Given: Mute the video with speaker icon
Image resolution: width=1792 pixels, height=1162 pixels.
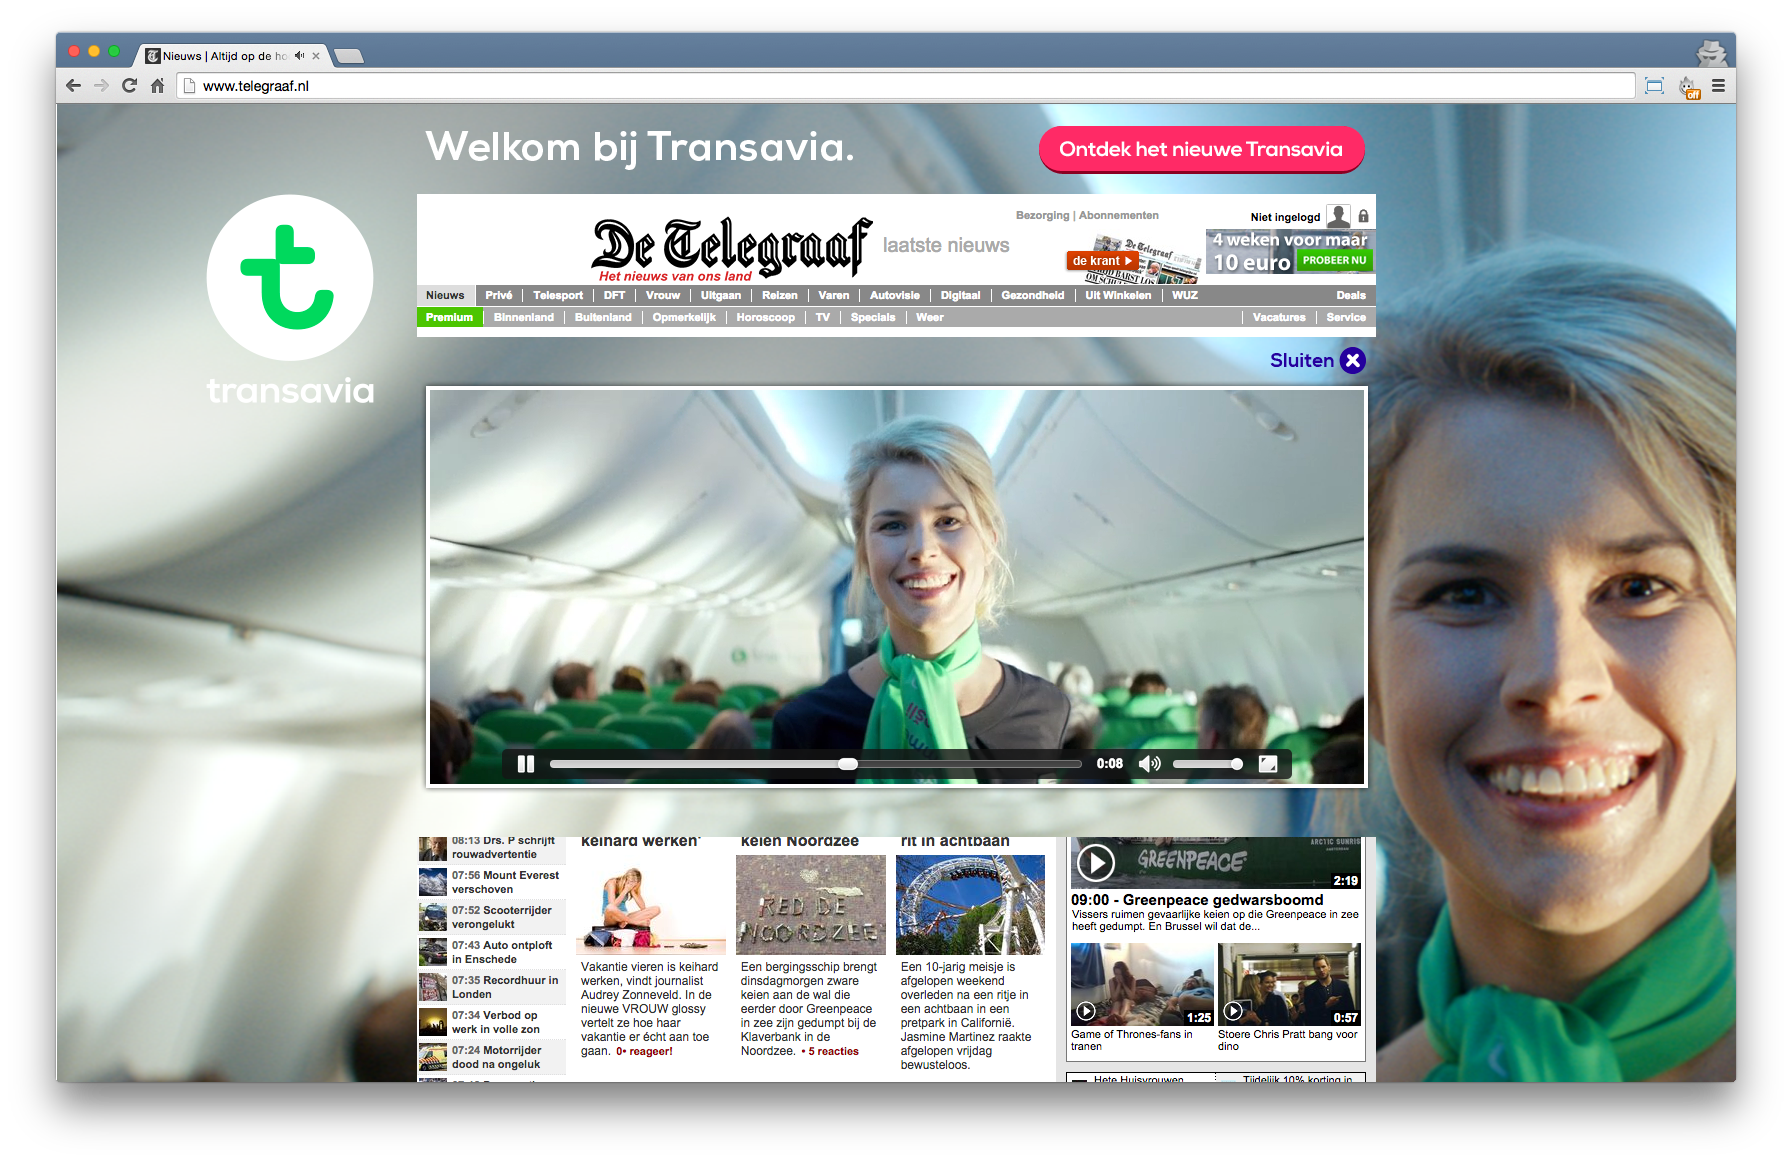Looking at the screenshot, I should click(x=1150, y=764).
